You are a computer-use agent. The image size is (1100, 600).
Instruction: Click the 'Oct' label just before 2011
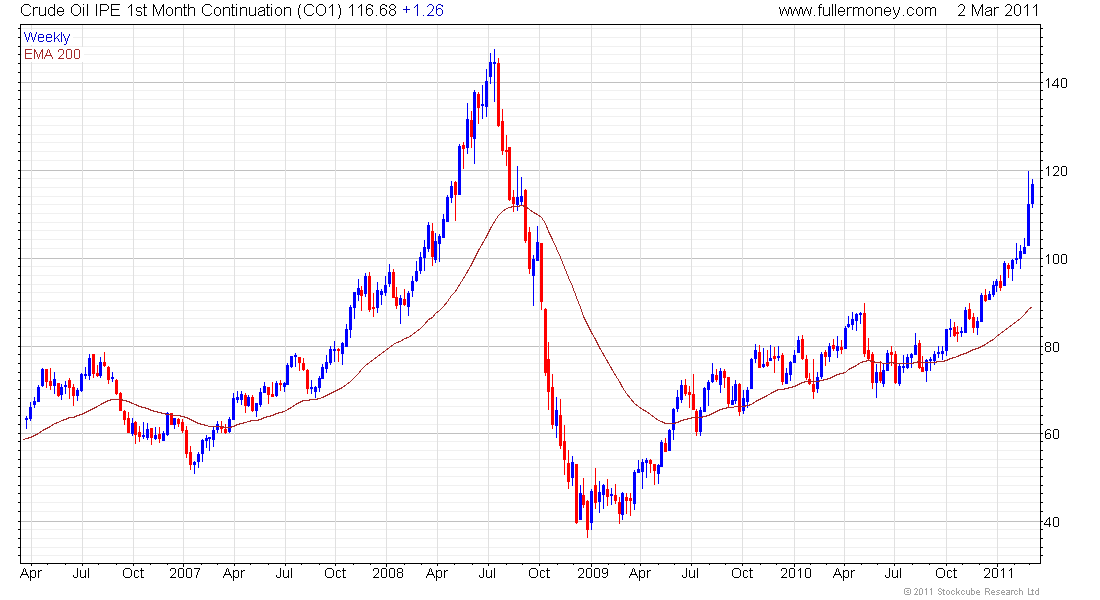946,573
